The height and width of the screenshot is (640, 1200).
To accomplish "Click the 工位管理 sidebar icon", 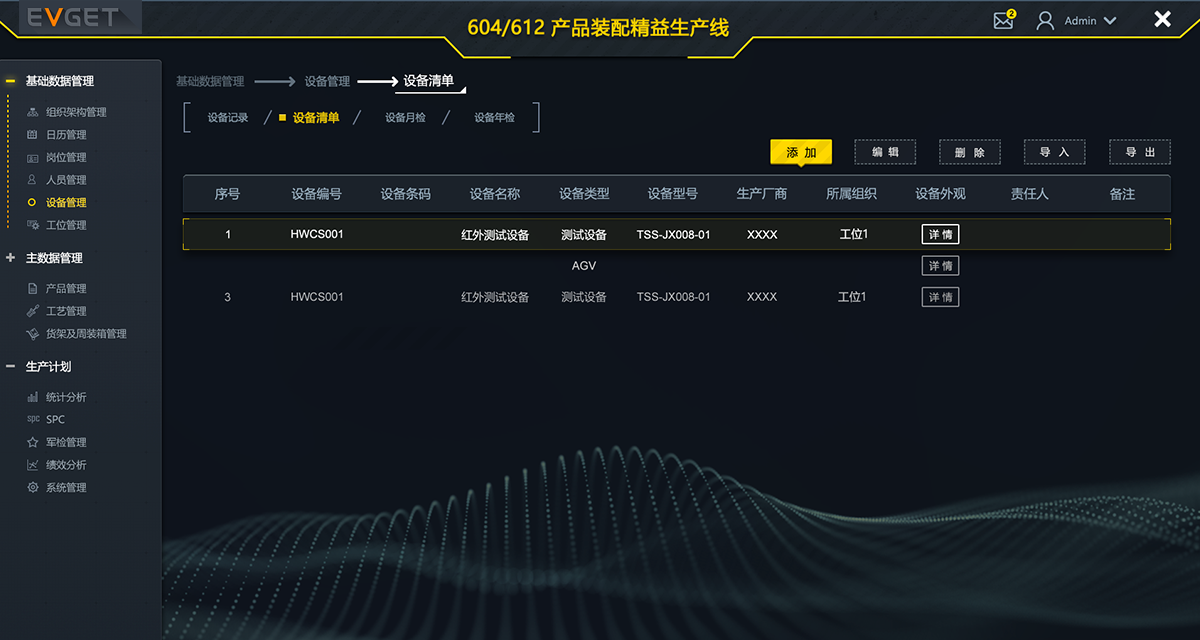I will (x=33, y=225).
